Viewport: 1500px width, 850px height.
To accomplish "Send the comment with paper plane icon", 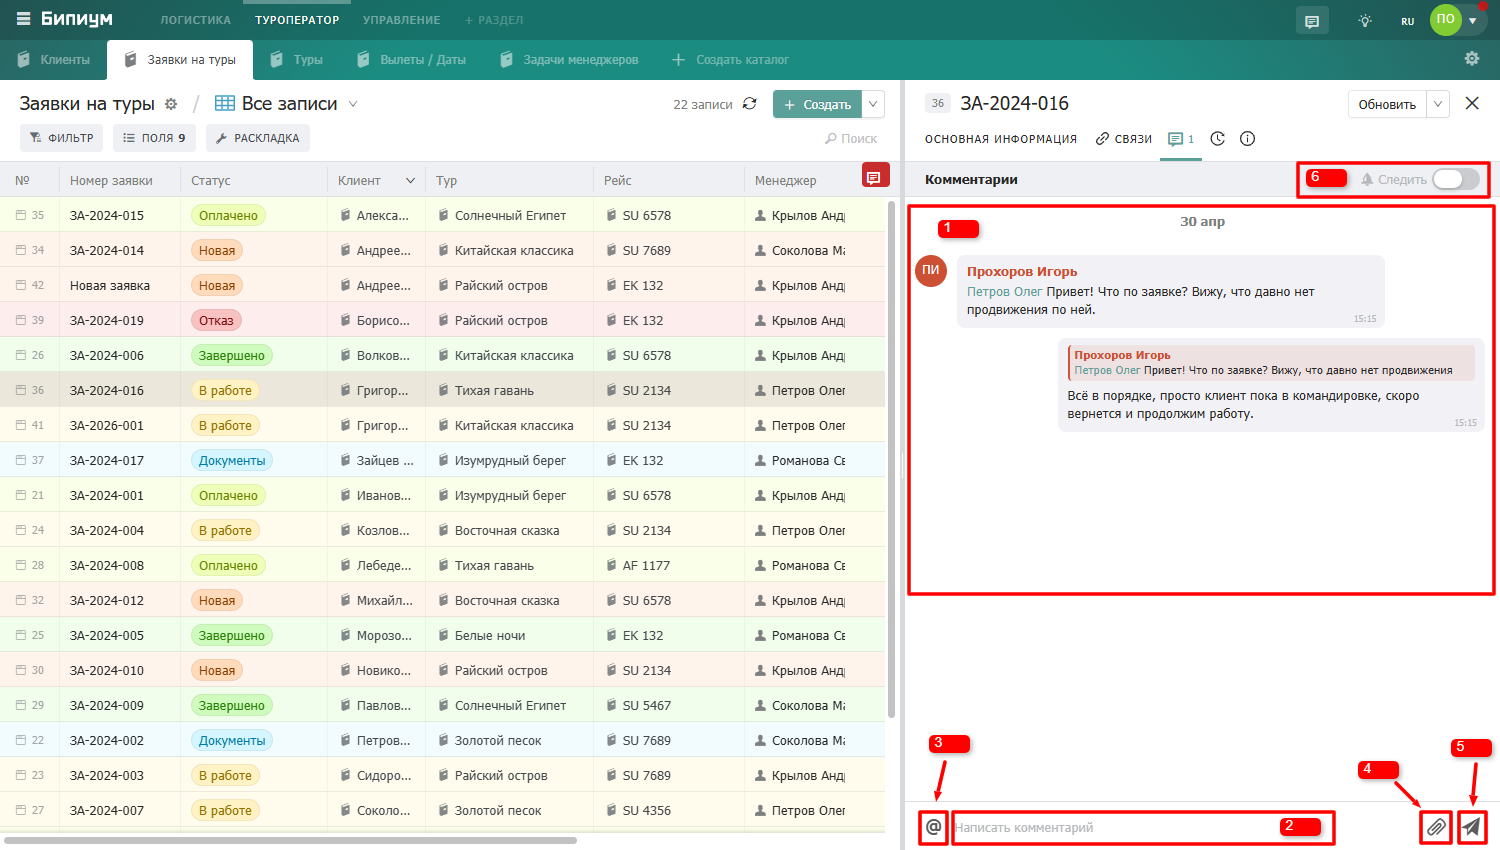I will (1471, 827).
